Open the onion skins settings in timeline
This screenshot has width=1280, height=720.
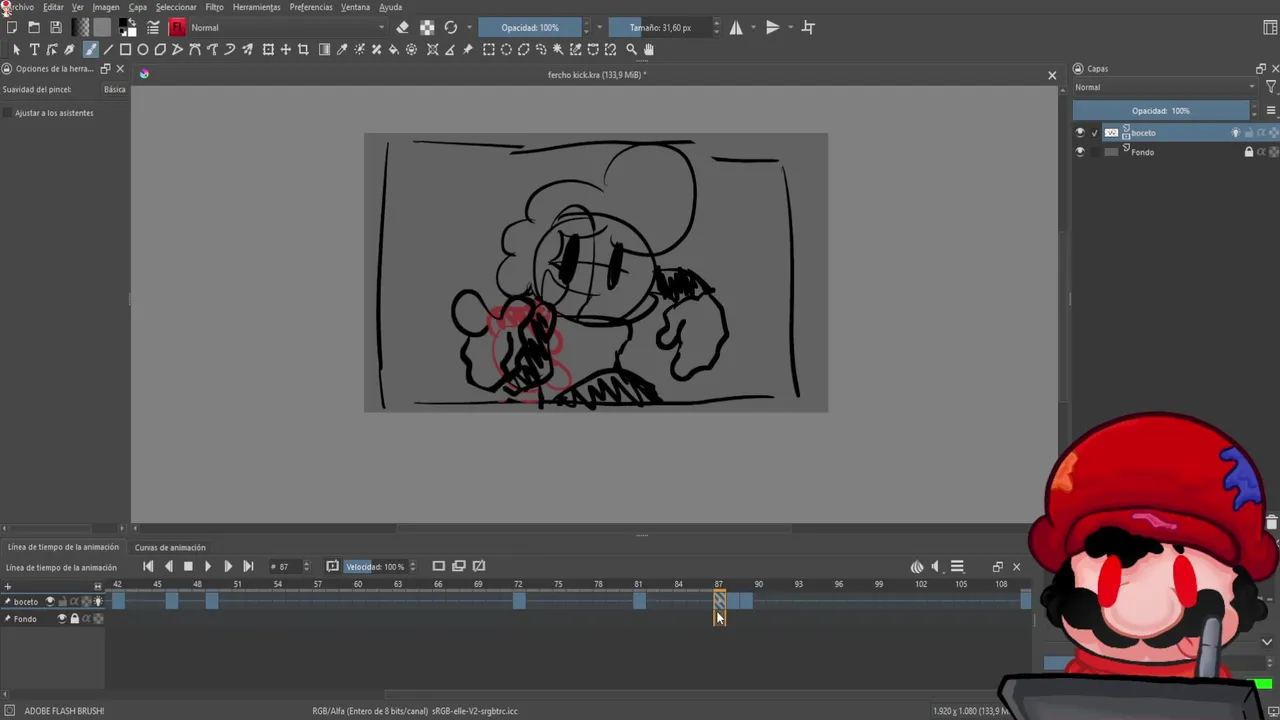click(x=917, y=566)
